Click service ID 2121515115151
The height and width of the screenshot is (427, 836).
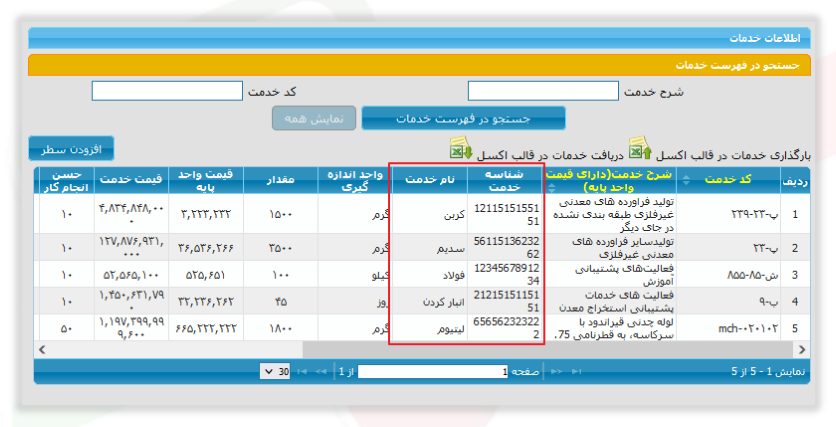coord(507,301)
